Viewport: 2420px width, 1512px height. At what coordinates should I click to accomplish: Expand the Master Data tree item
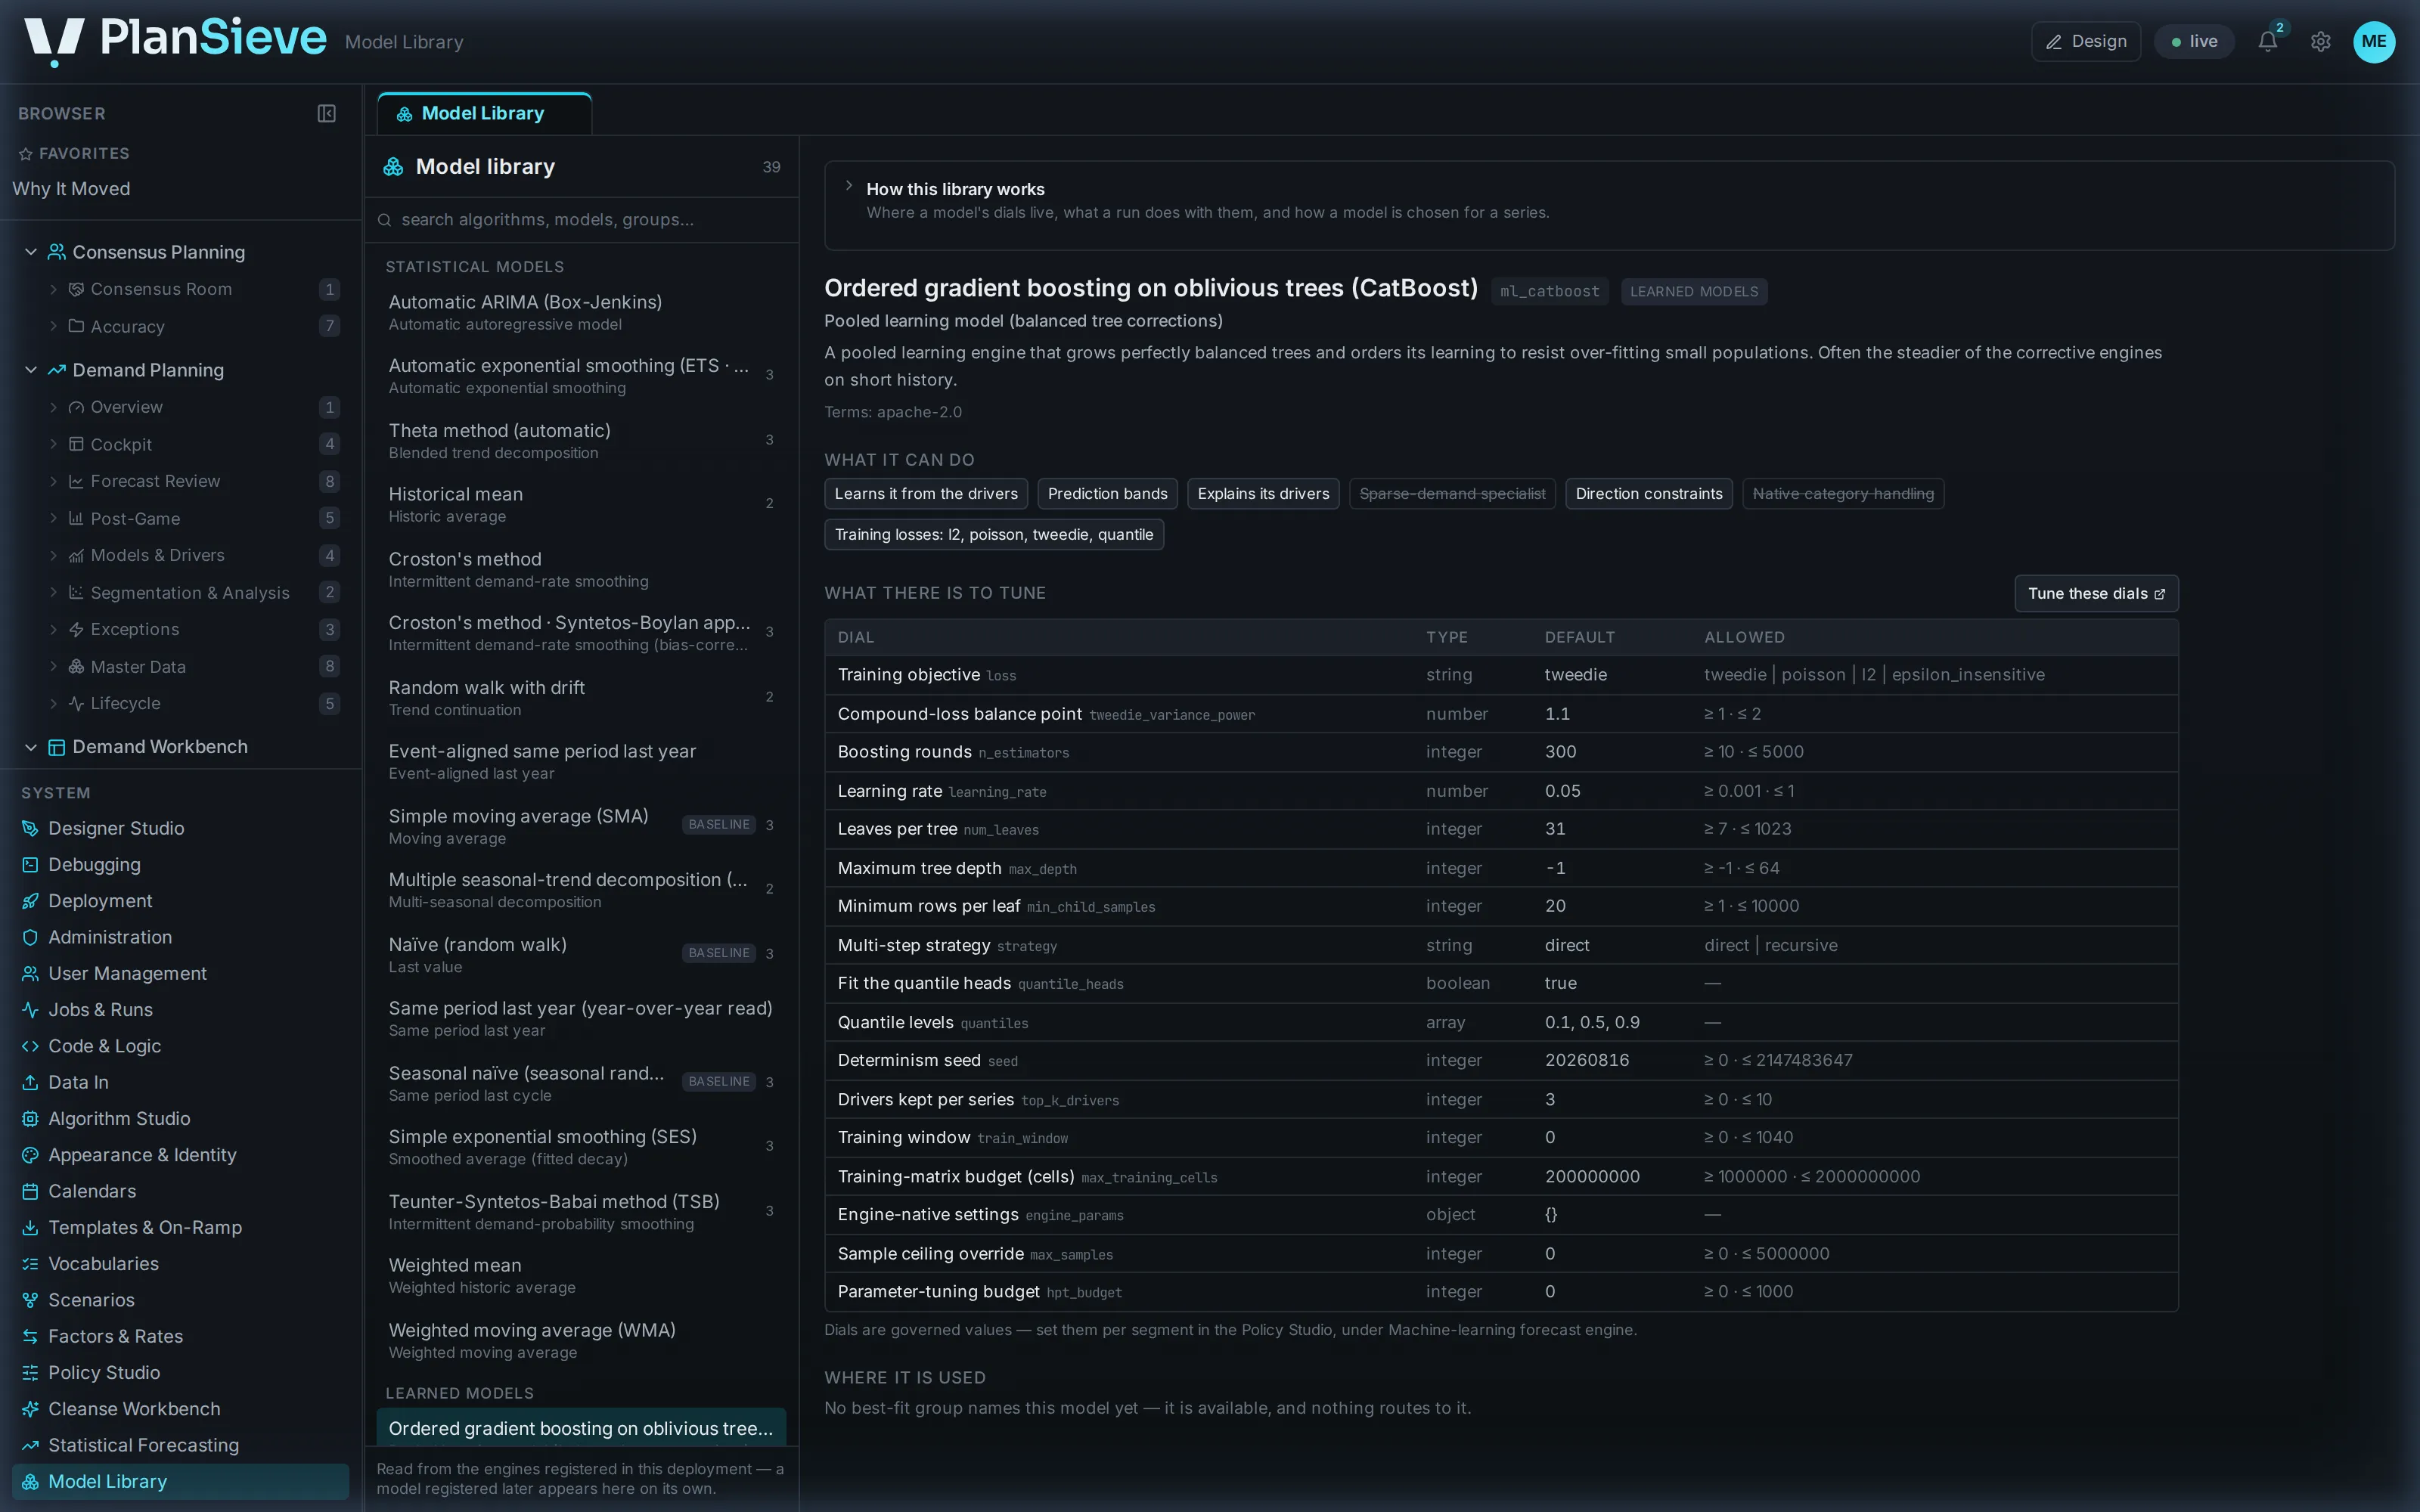click(x=53, y=667)
